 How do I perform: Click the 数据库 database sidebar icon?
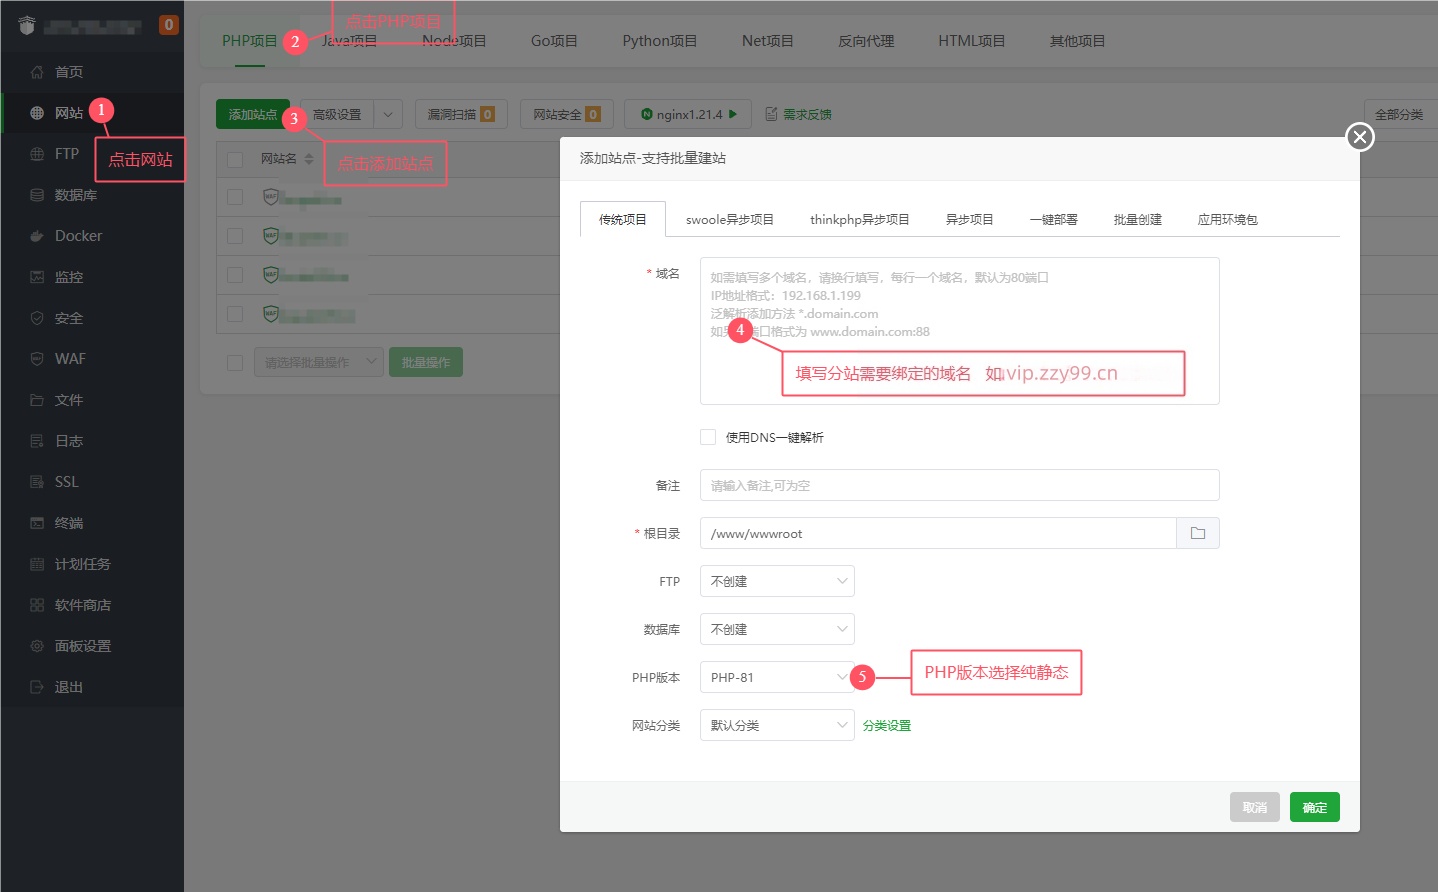(x=37, y=195)
